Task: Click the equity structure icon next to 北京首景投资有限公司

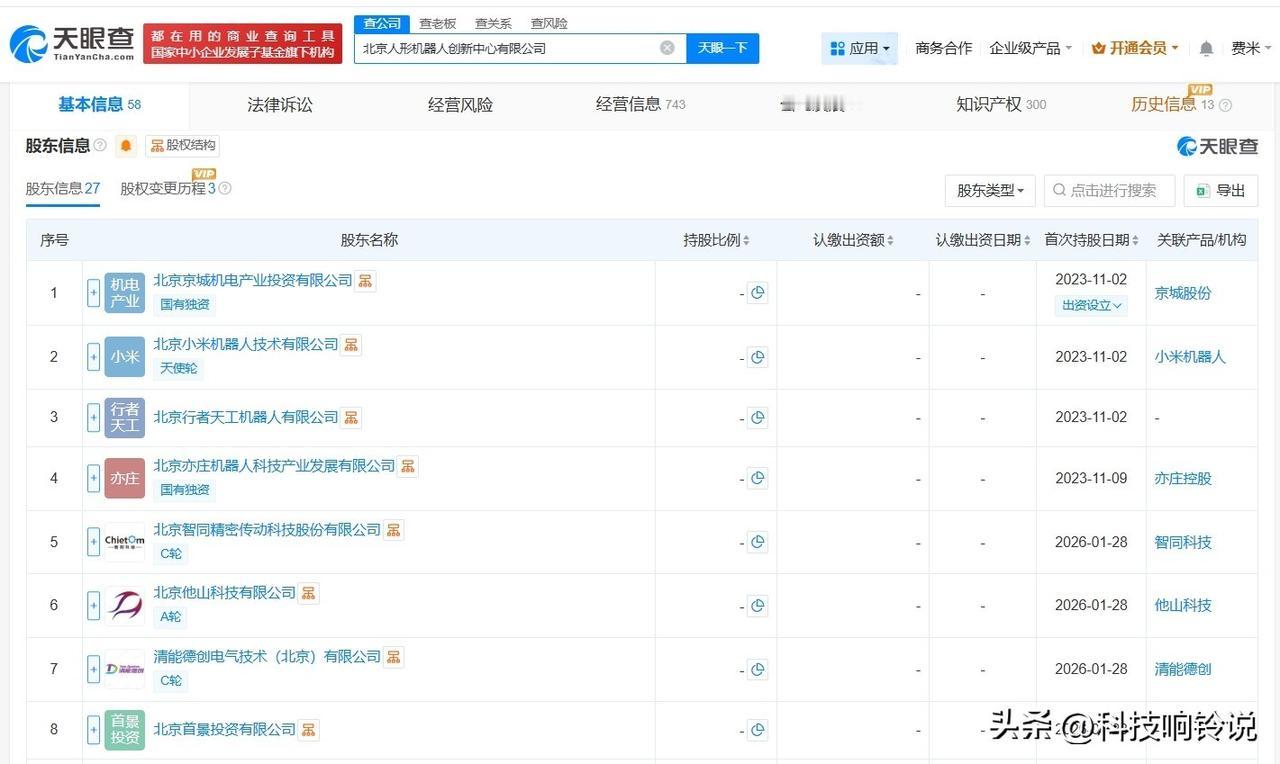Action: 309,729
